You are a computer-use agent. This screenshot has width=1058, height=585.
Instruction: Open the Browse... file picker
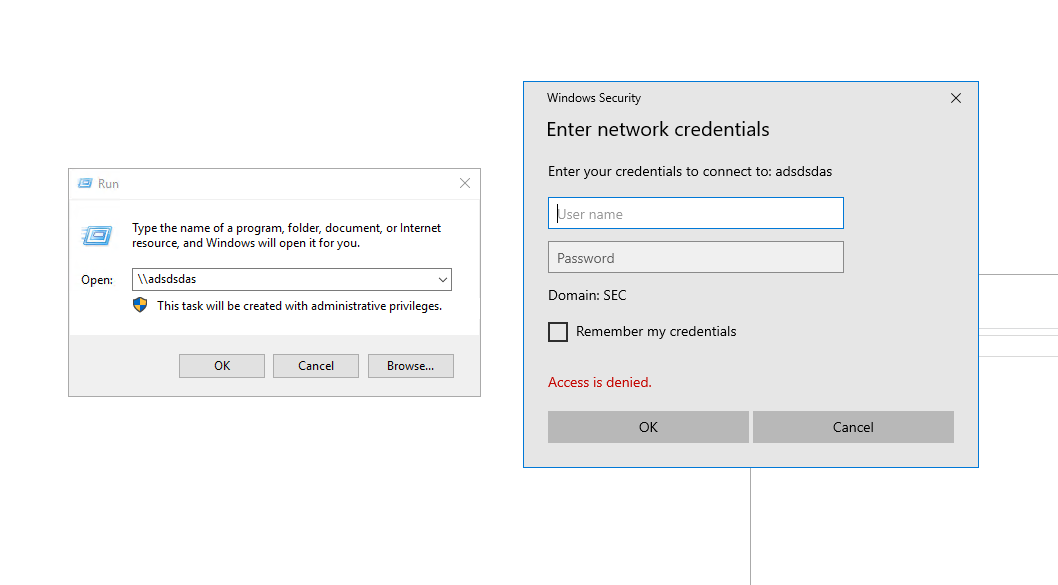pyautogui.click(x=410, y=366)
